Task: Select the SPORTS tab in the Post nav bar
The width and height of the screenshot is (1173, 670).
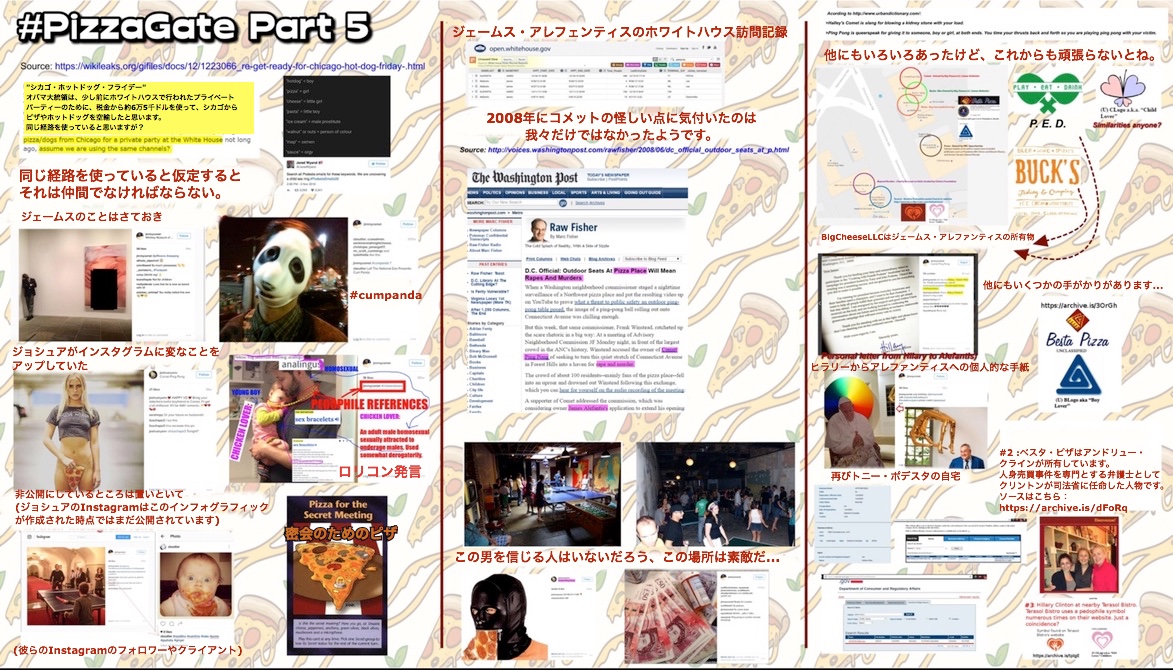Action: [x=579, y=193]
